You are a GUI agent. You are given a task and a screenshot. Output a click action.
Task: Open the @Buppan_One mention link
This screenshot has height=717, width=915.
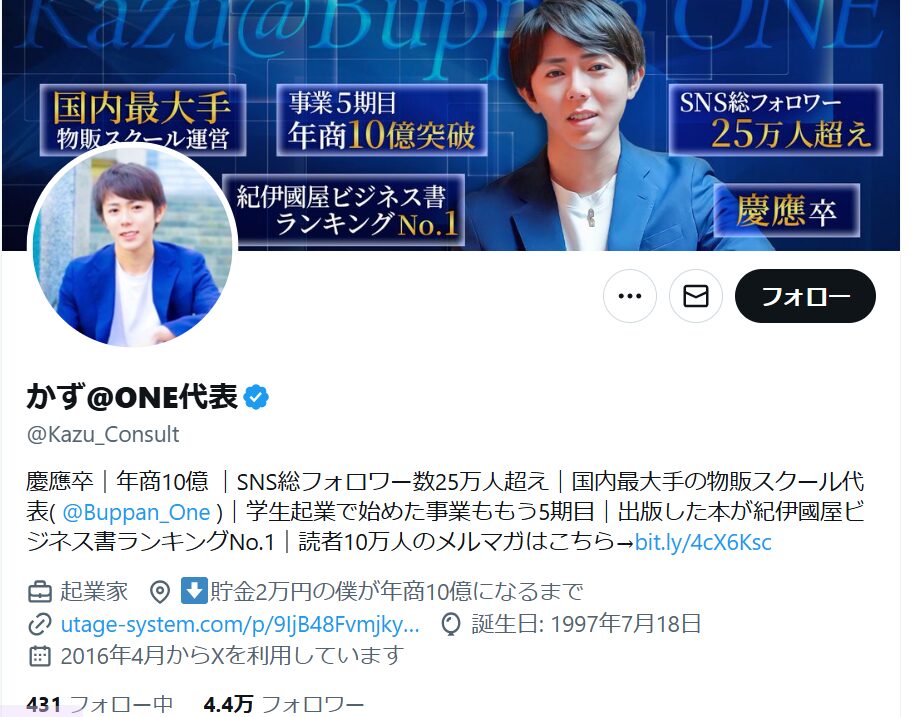pos(136,512)
